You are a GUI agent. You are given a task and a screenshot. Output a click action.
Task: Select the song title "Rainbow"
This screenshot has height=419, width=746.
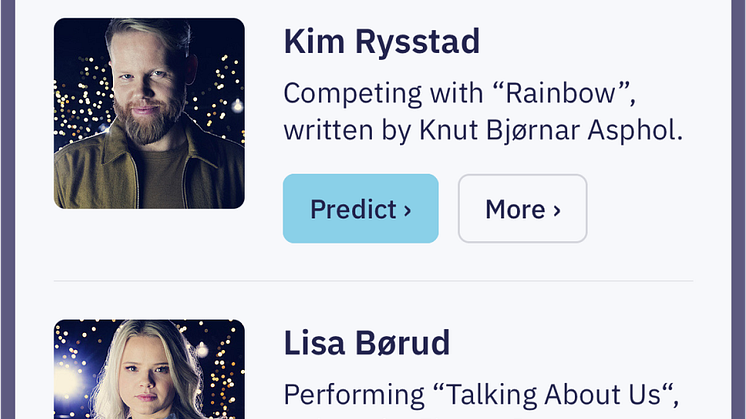point(561,93)
